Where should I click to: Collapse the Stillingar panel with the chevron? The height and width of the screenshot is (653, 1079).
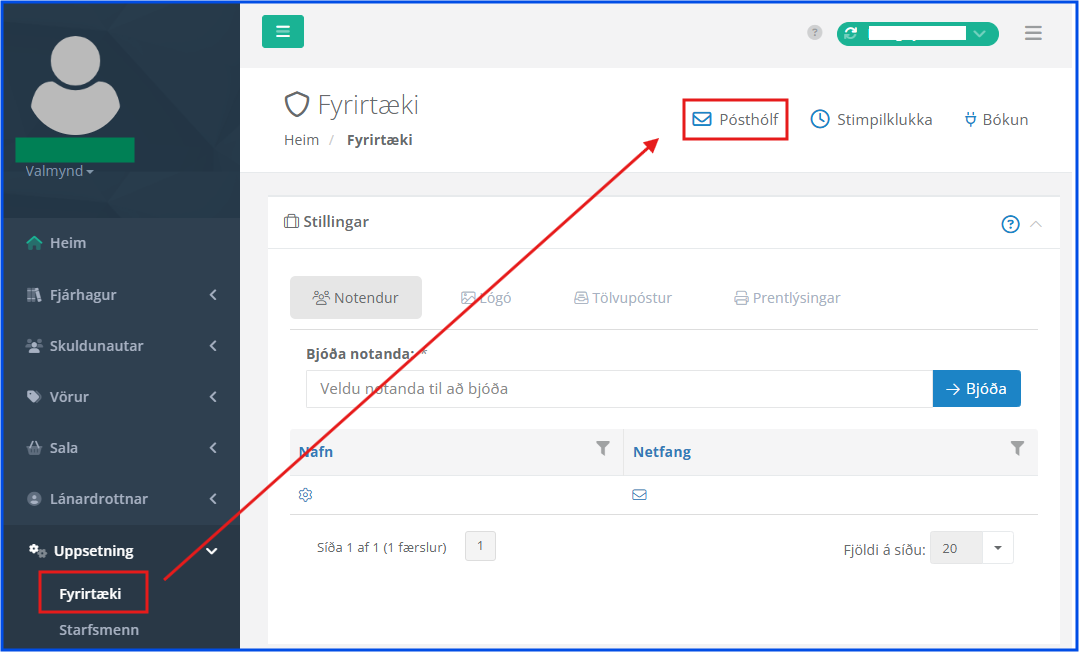point(1036,224)
